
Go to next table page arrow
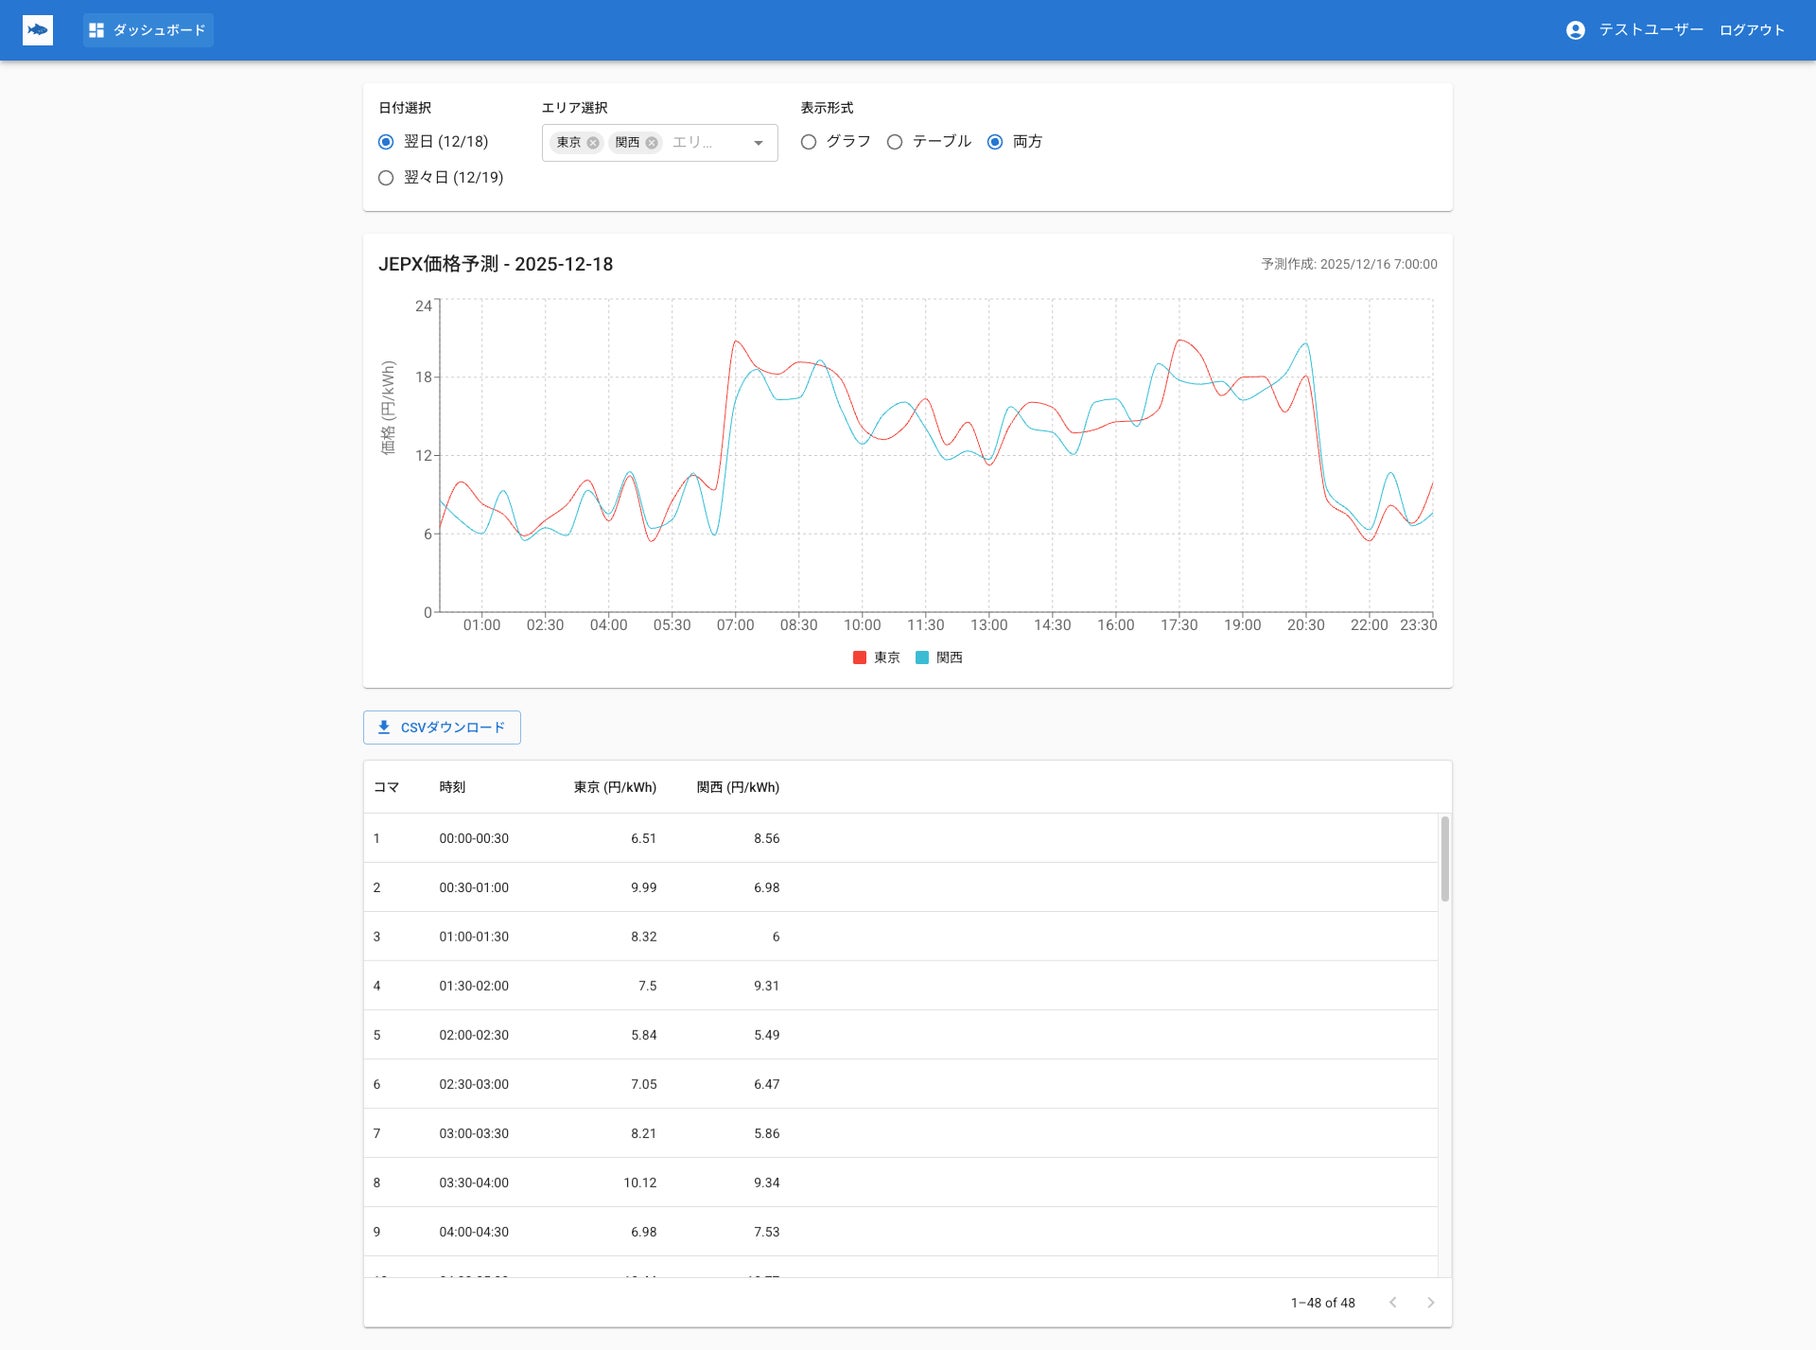coord(1430,1302)
